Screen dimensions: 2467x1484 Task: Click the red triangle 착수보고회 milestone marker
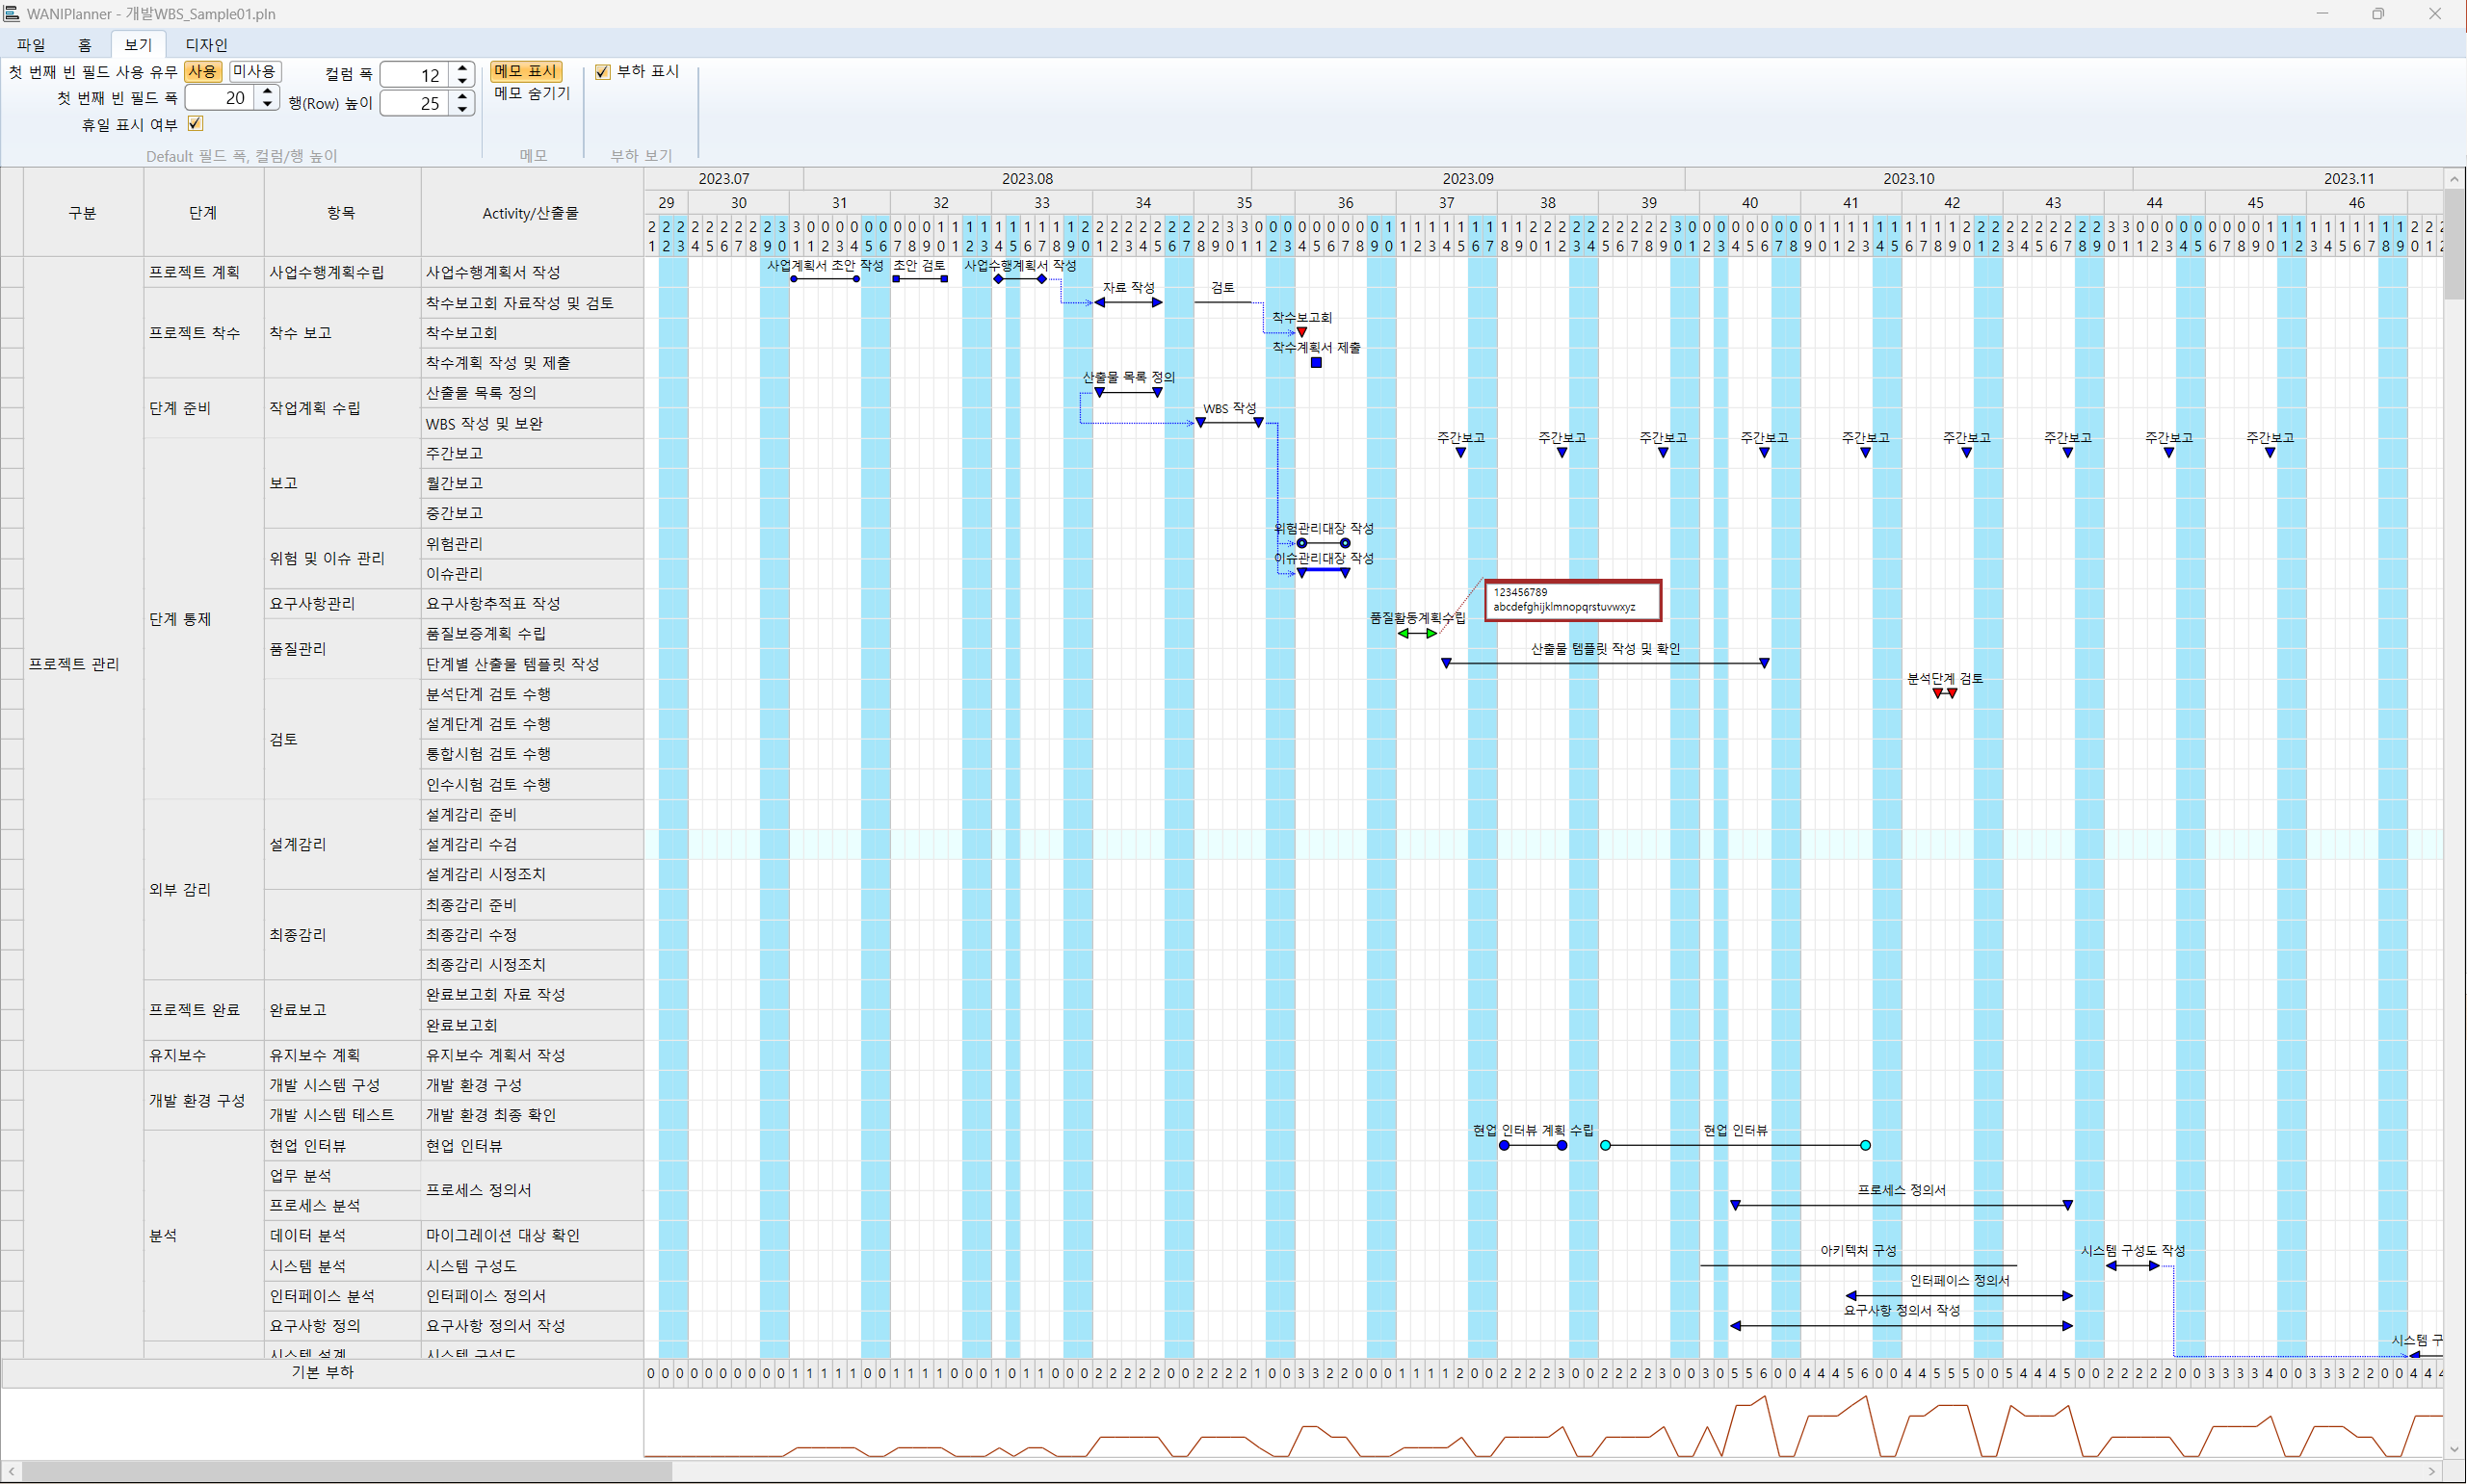(1302, 332)
